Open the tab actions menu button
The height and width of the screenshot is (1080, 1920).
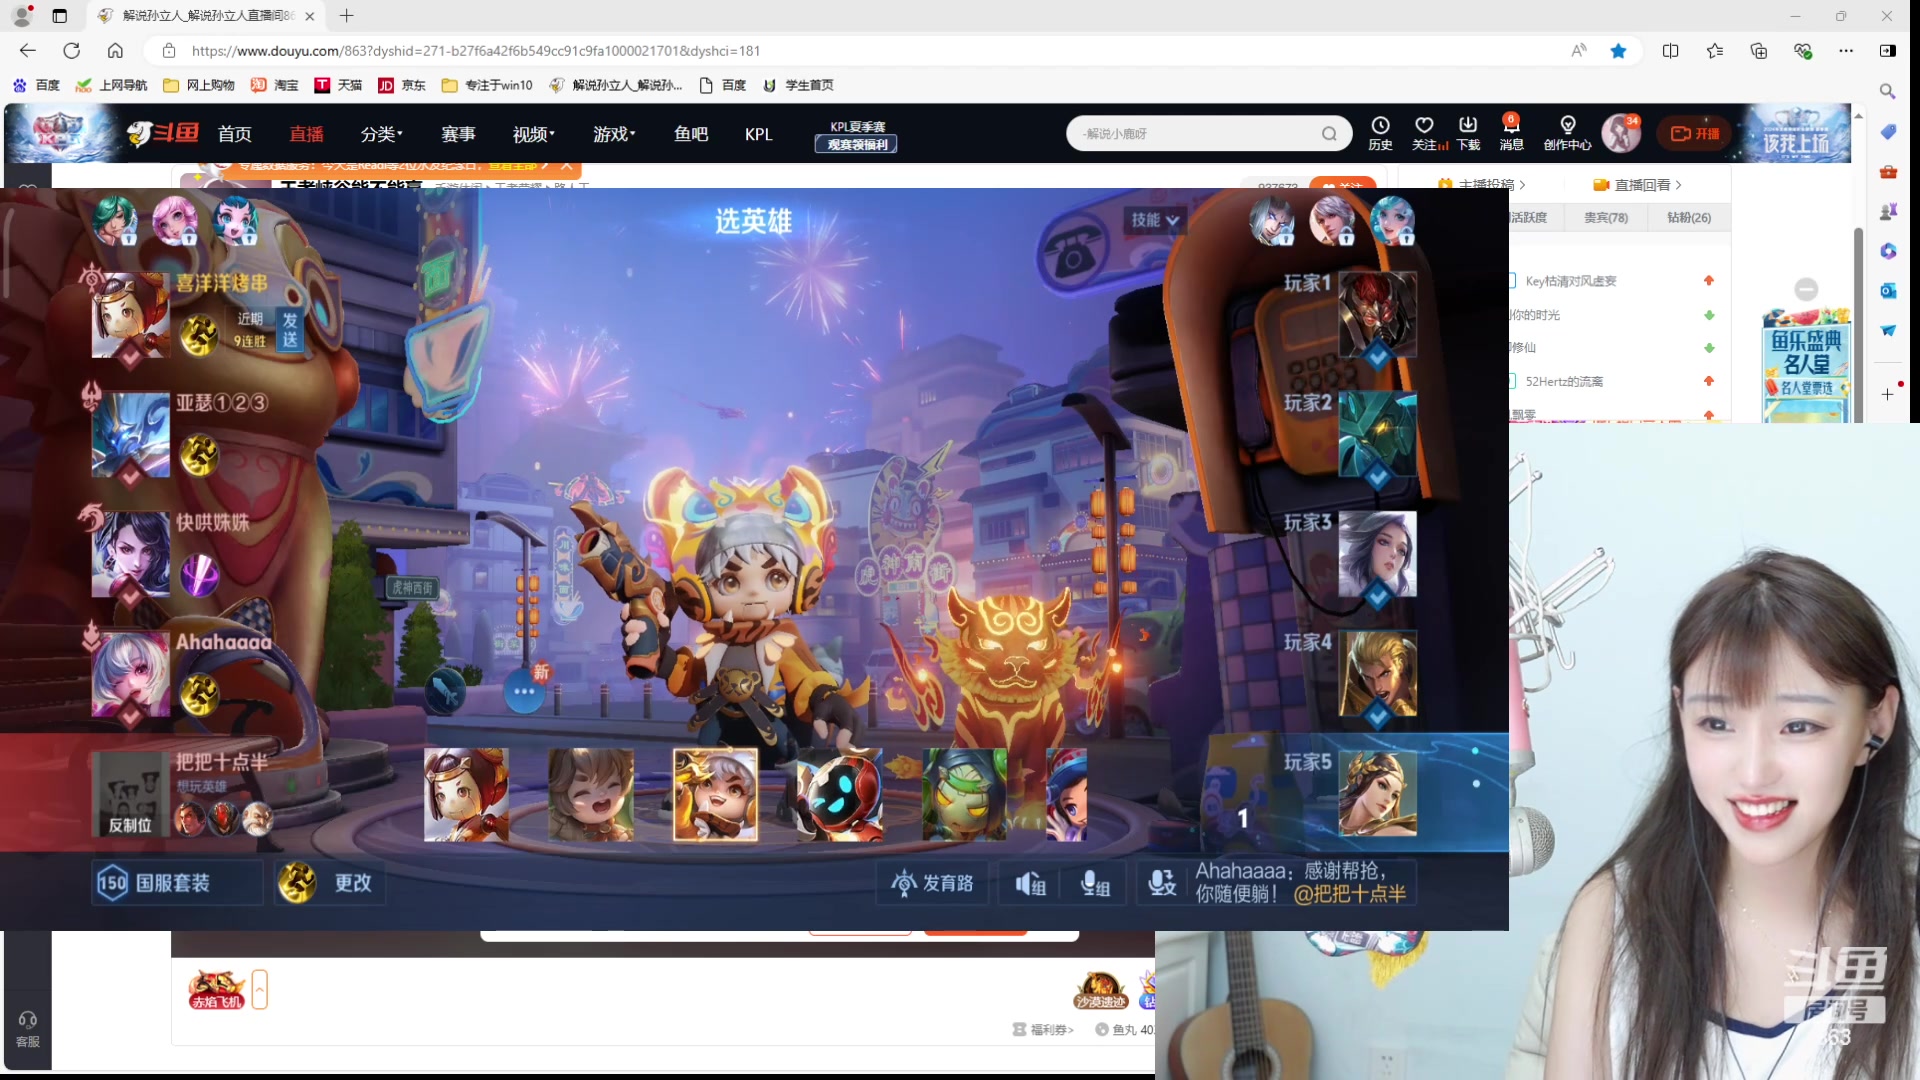pos(59,16)
